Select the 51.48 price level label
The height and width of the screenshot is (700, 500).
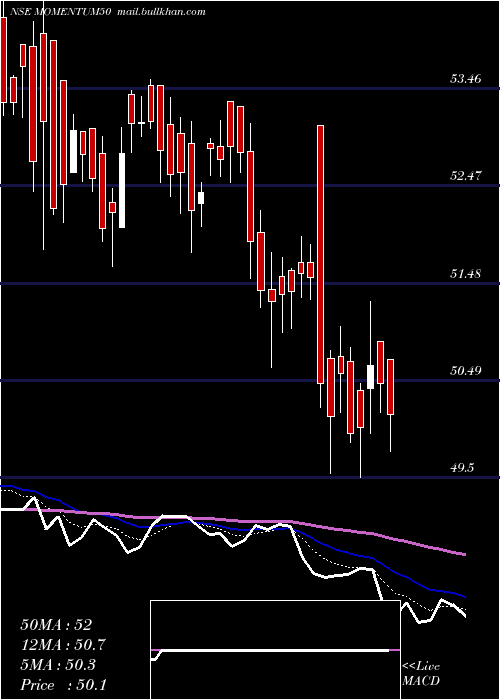click(466, 274)
